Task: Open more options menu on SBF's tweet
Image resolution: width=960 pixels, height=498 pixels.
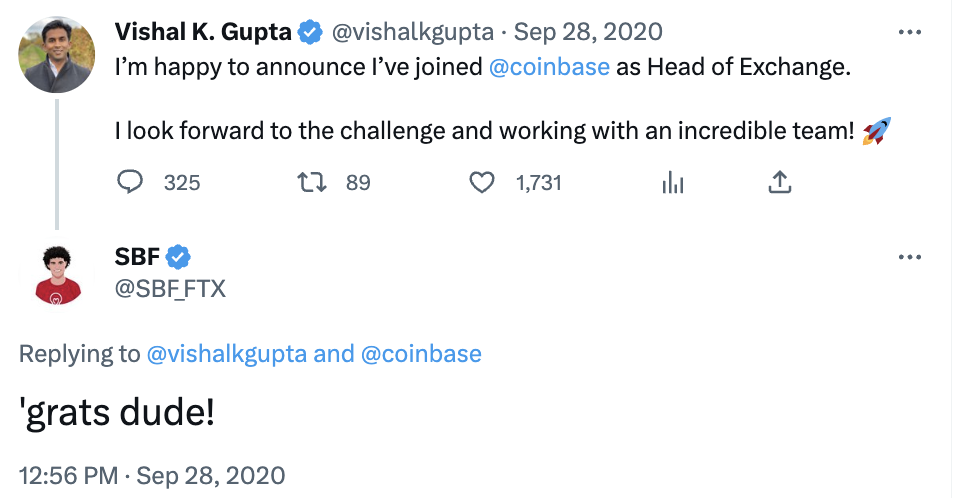Action: (x=909, y=257)
